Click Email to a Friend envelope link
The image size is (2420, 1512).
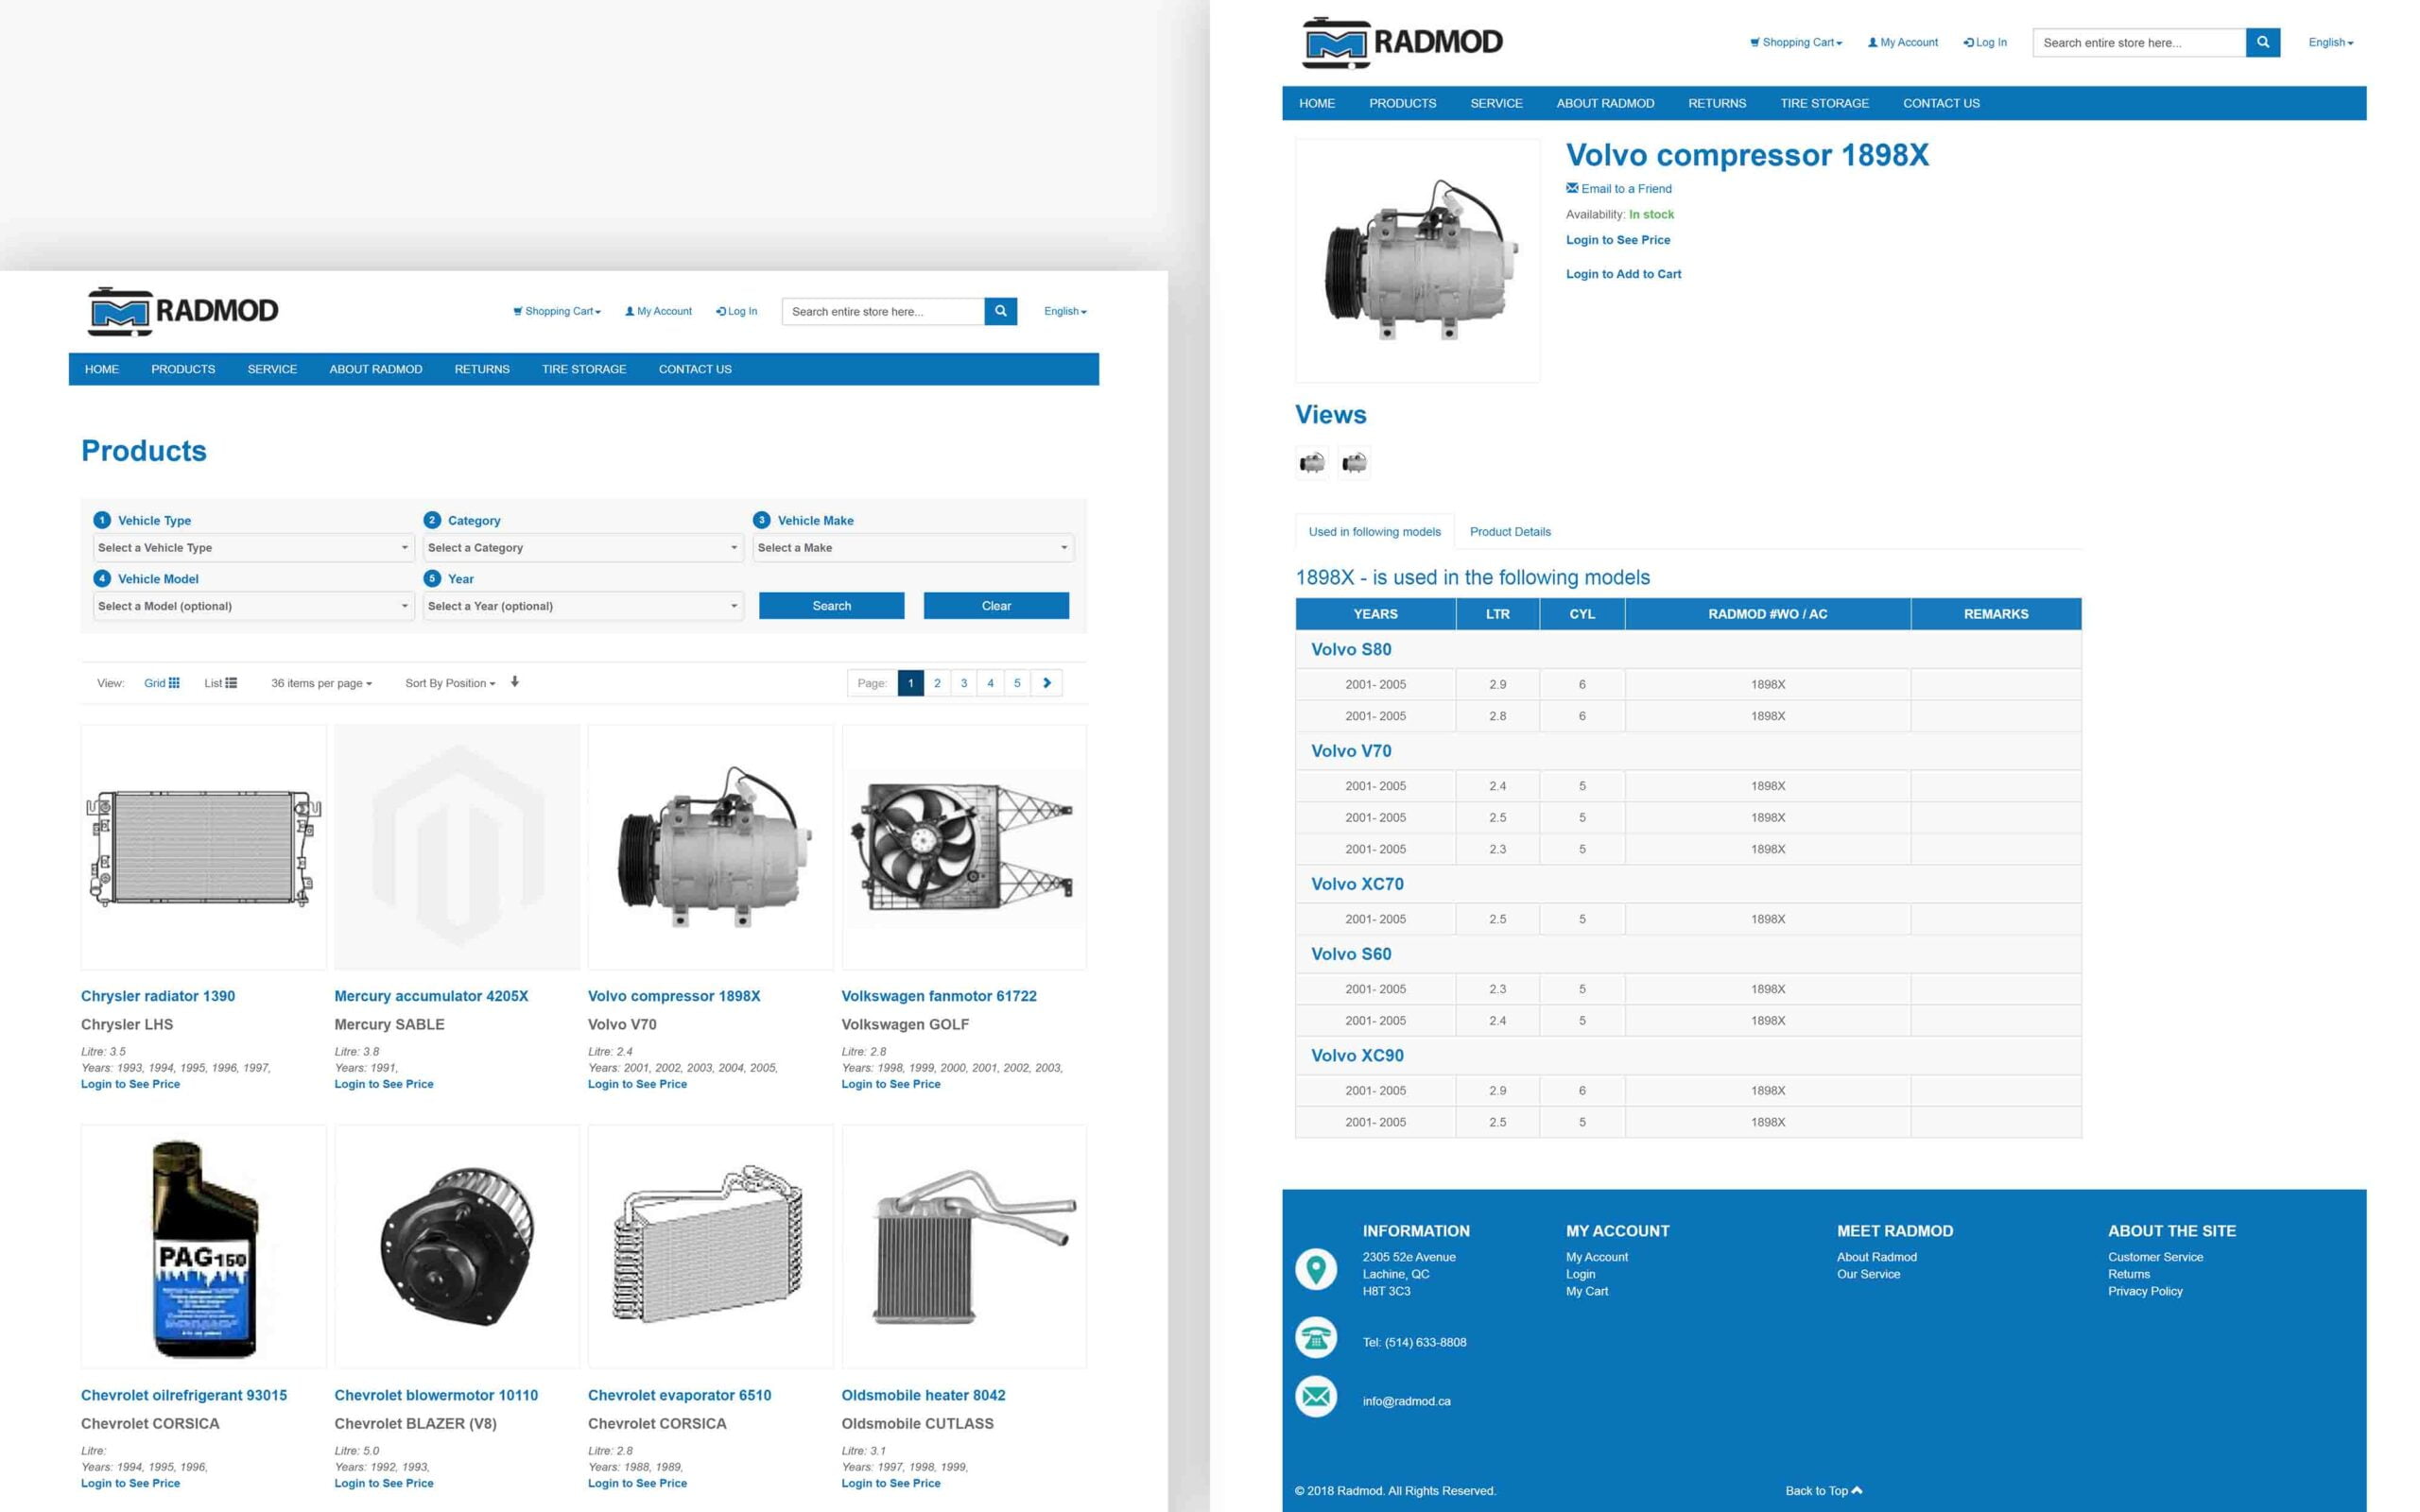pyautogui.click(x=1618, y=188)
